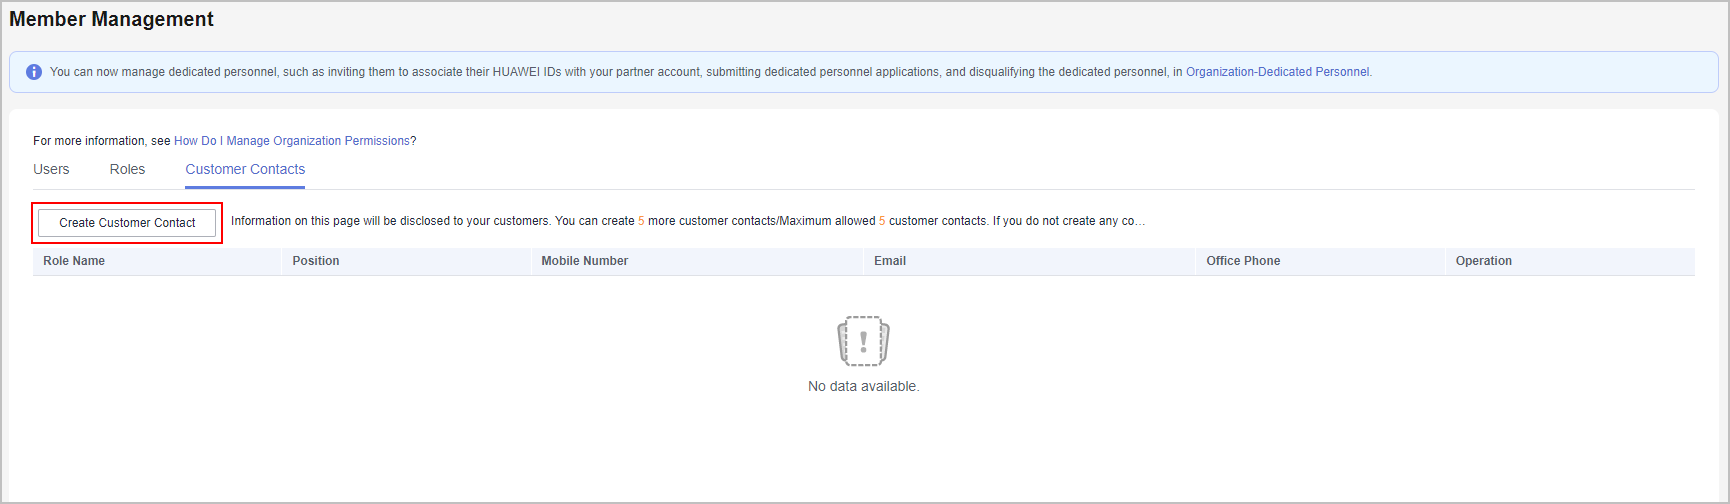
Task: Click the no-data exclamation icon
Action: (863, 342)
